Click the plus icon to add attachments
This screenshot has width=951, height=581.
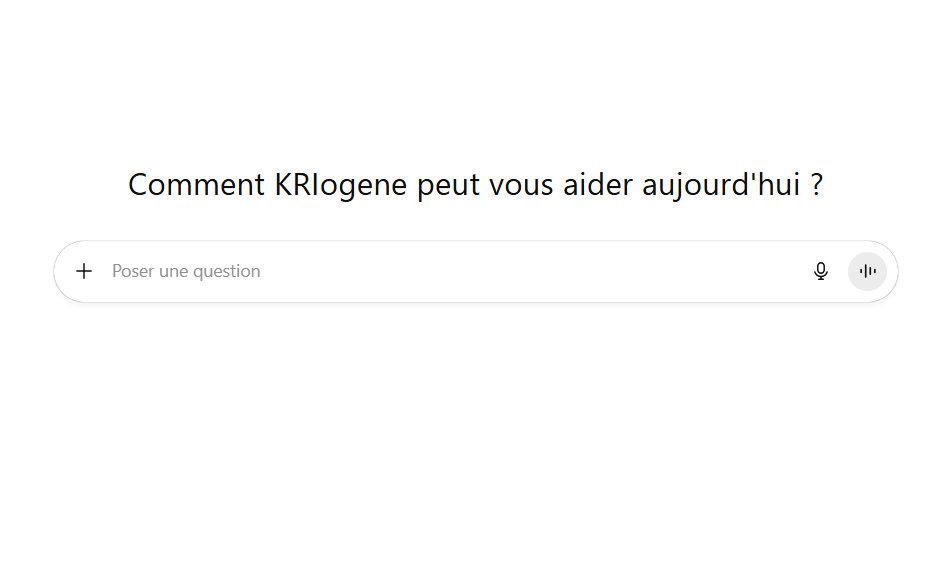point(84,271)
